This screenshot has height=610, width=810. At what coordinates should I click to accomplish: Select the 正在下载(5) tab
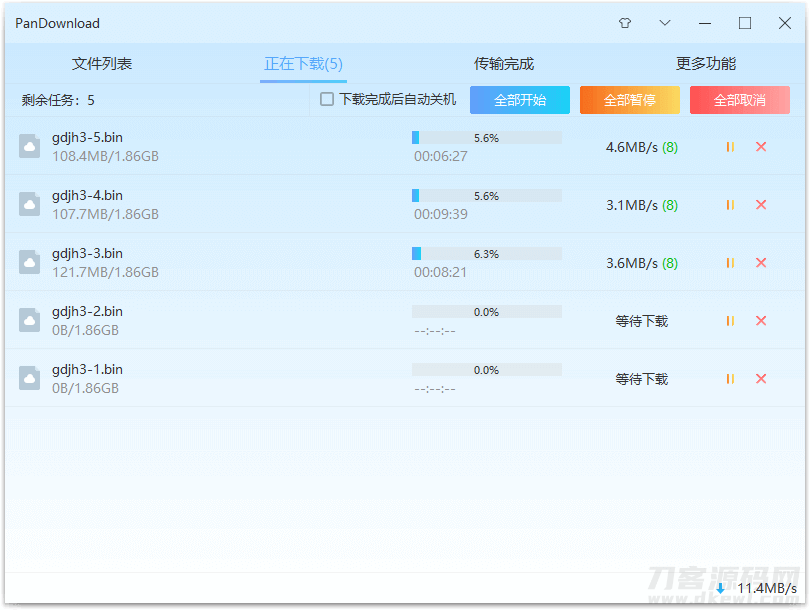[x=303, y=64]
